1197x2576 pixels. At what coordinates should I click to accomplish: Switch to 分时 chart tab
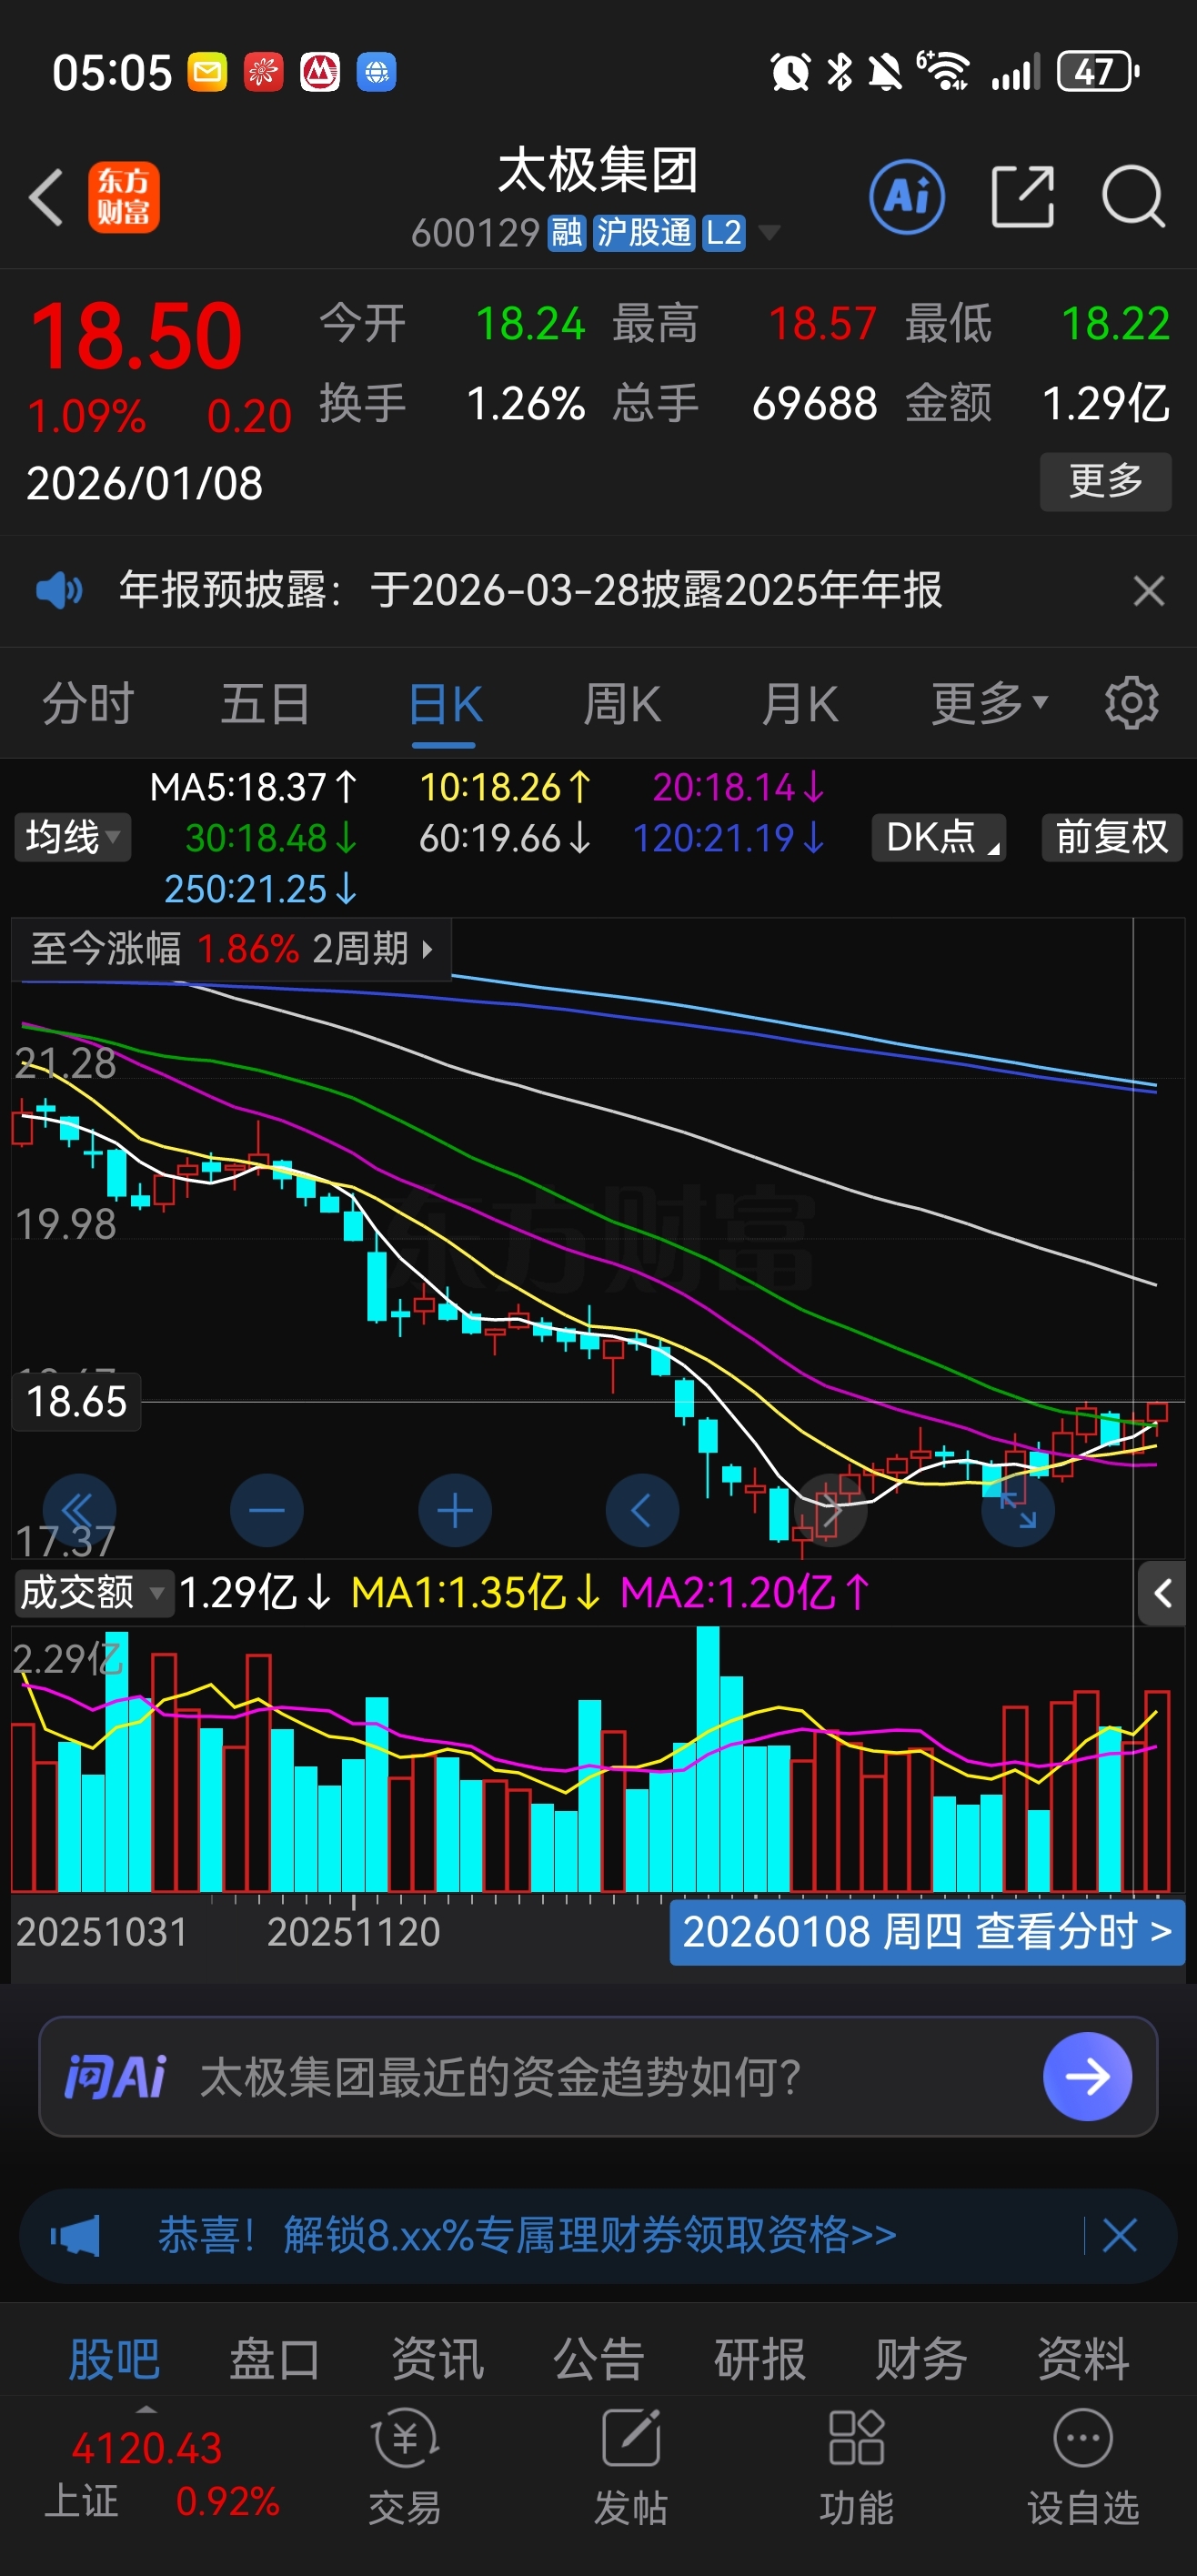pos(88,703)
